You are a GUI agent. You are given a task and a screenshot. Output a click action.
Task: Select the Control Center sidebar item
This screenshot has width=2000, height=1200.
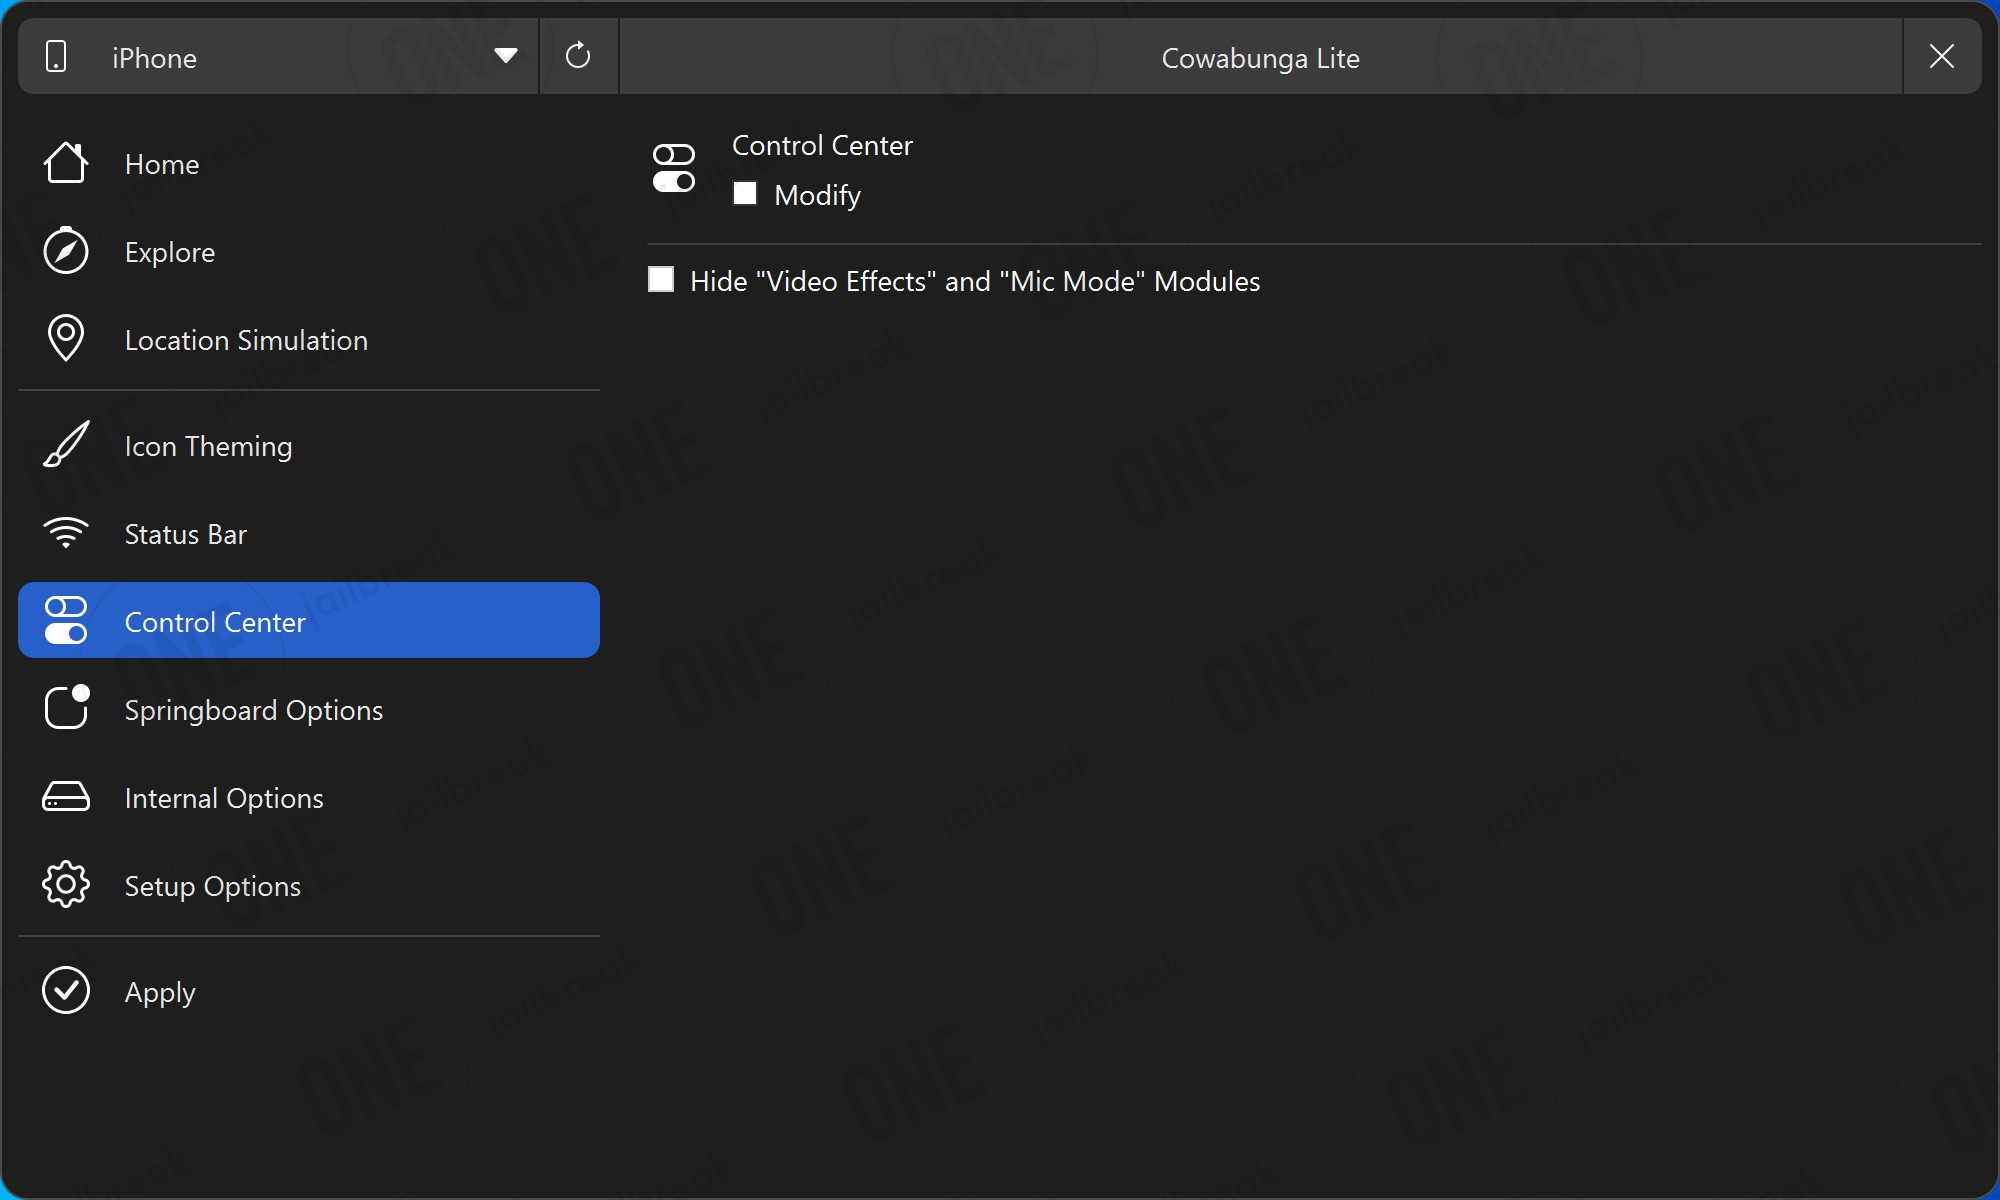tap(309, 620)
